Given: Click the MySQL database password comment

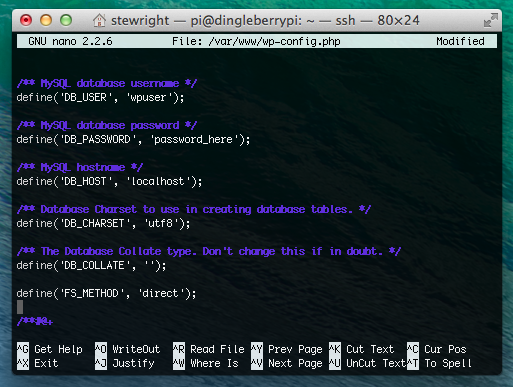Looking at the screenshot, I should pyautogui.click(x=107, y=125).
